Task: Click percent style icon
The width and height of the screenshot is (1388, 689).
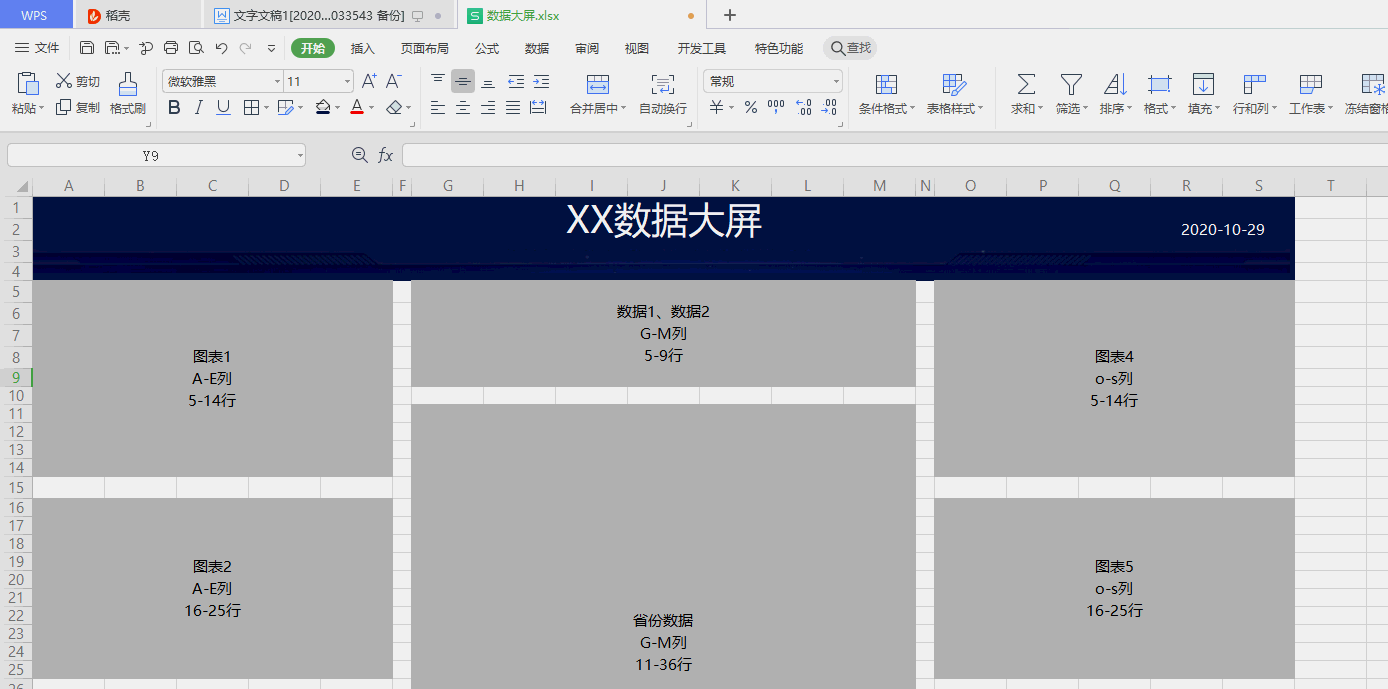Action: pos(751,107)
